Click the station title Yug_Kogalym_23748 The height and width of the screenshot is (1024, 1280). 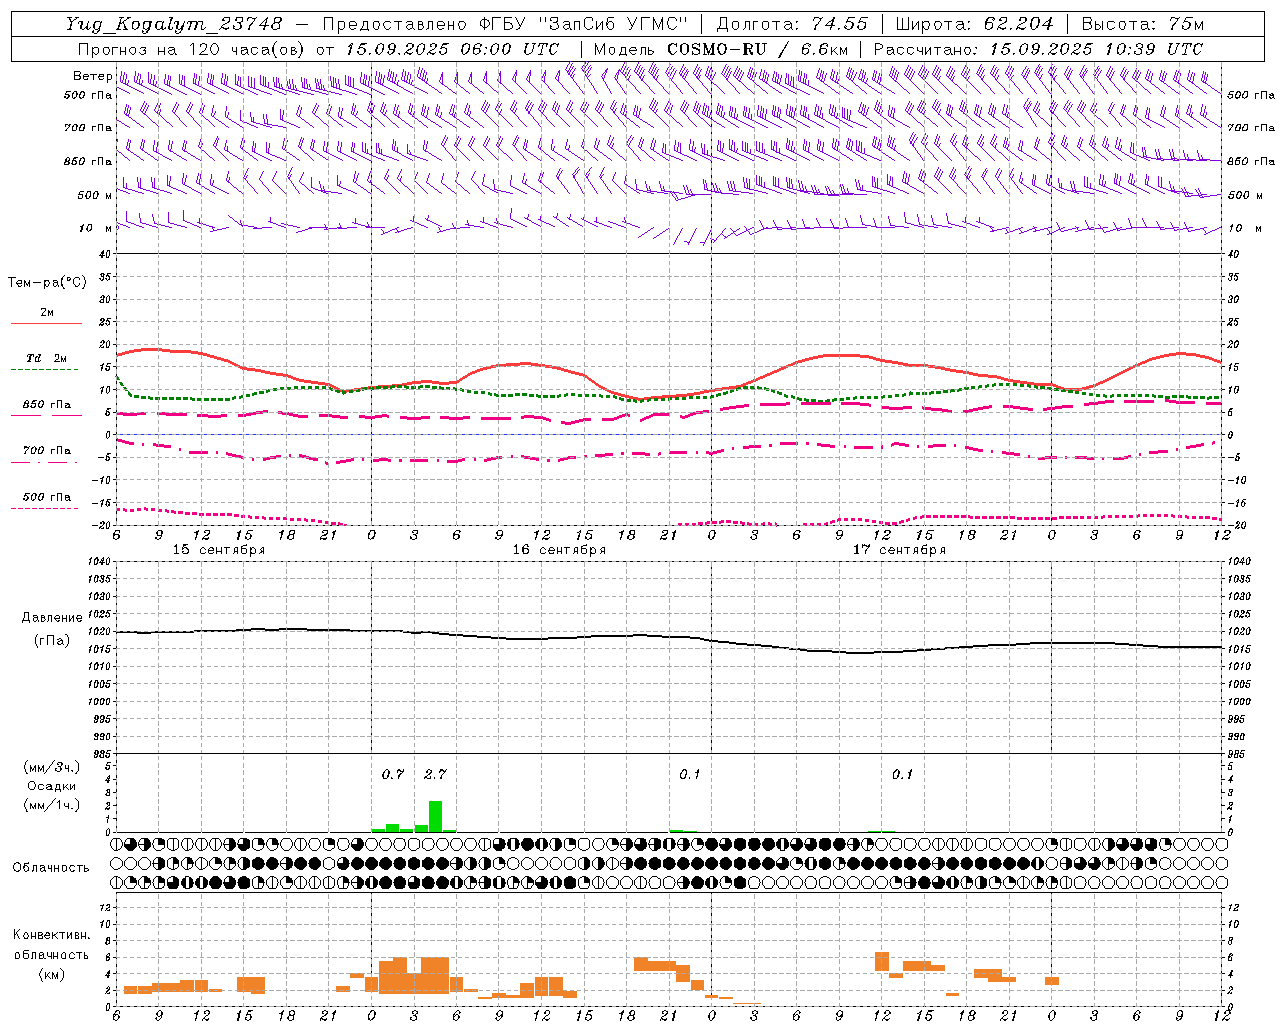[174, 24]
